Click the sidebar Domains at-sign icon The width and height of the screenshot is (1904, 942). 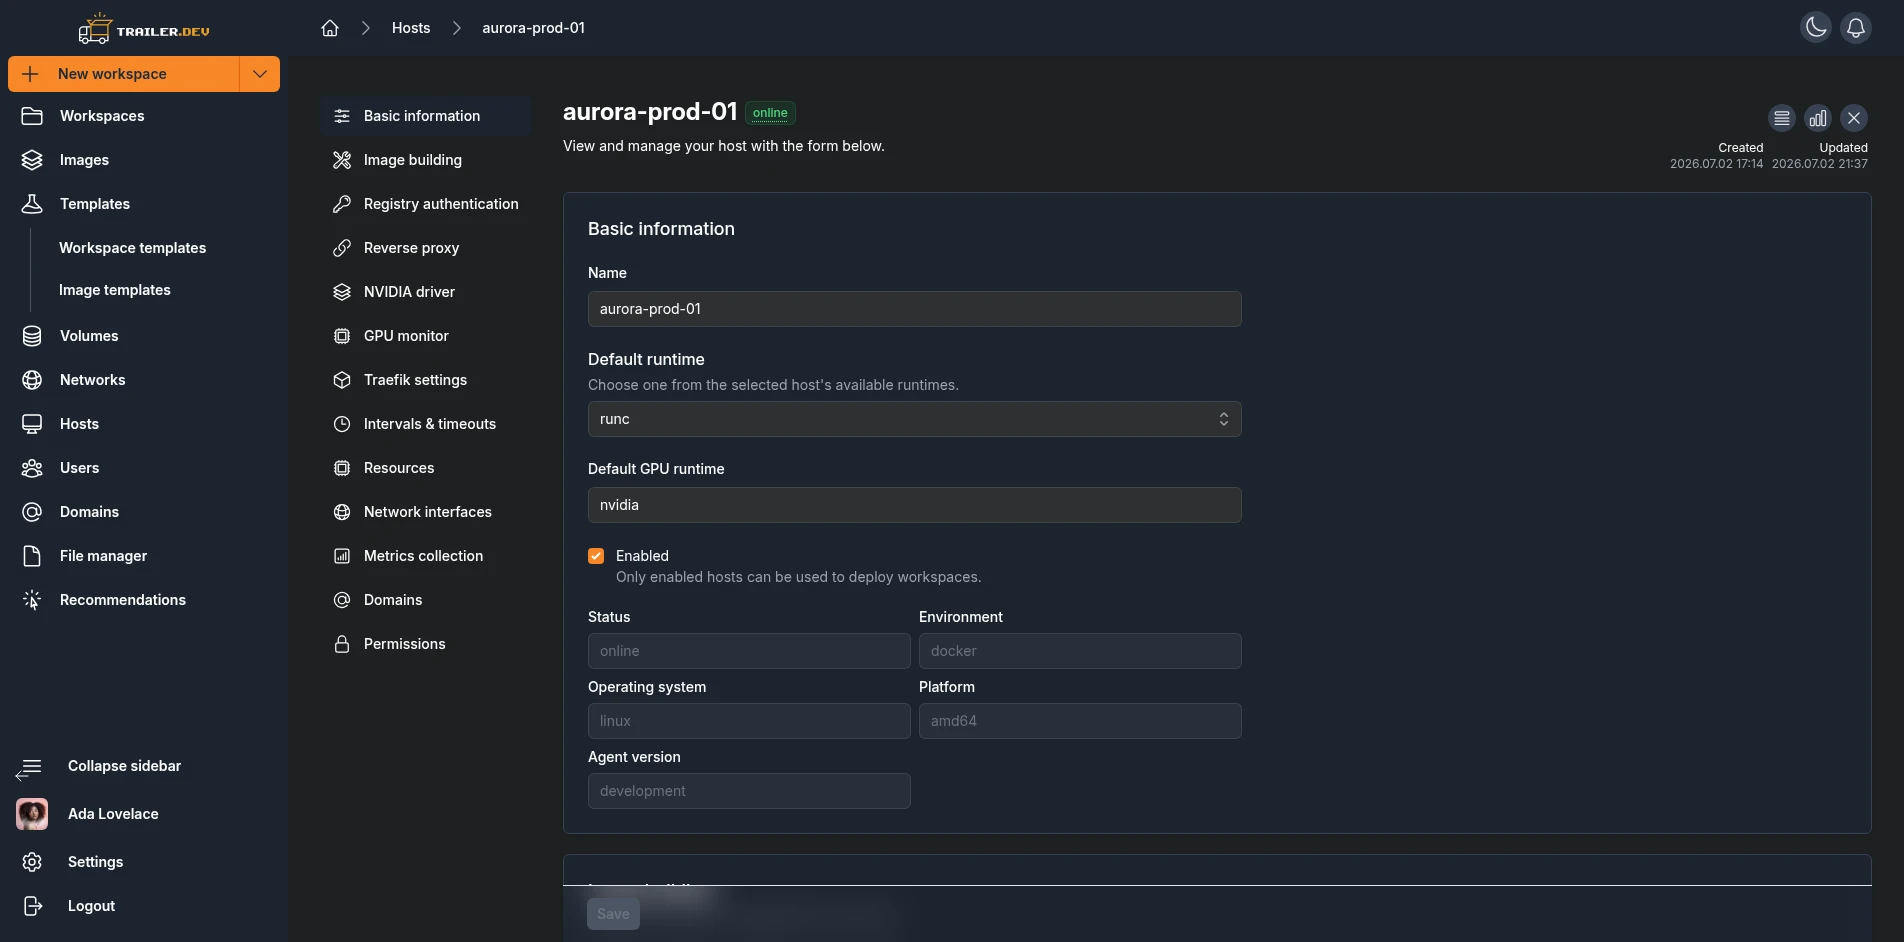coord(32,512)
